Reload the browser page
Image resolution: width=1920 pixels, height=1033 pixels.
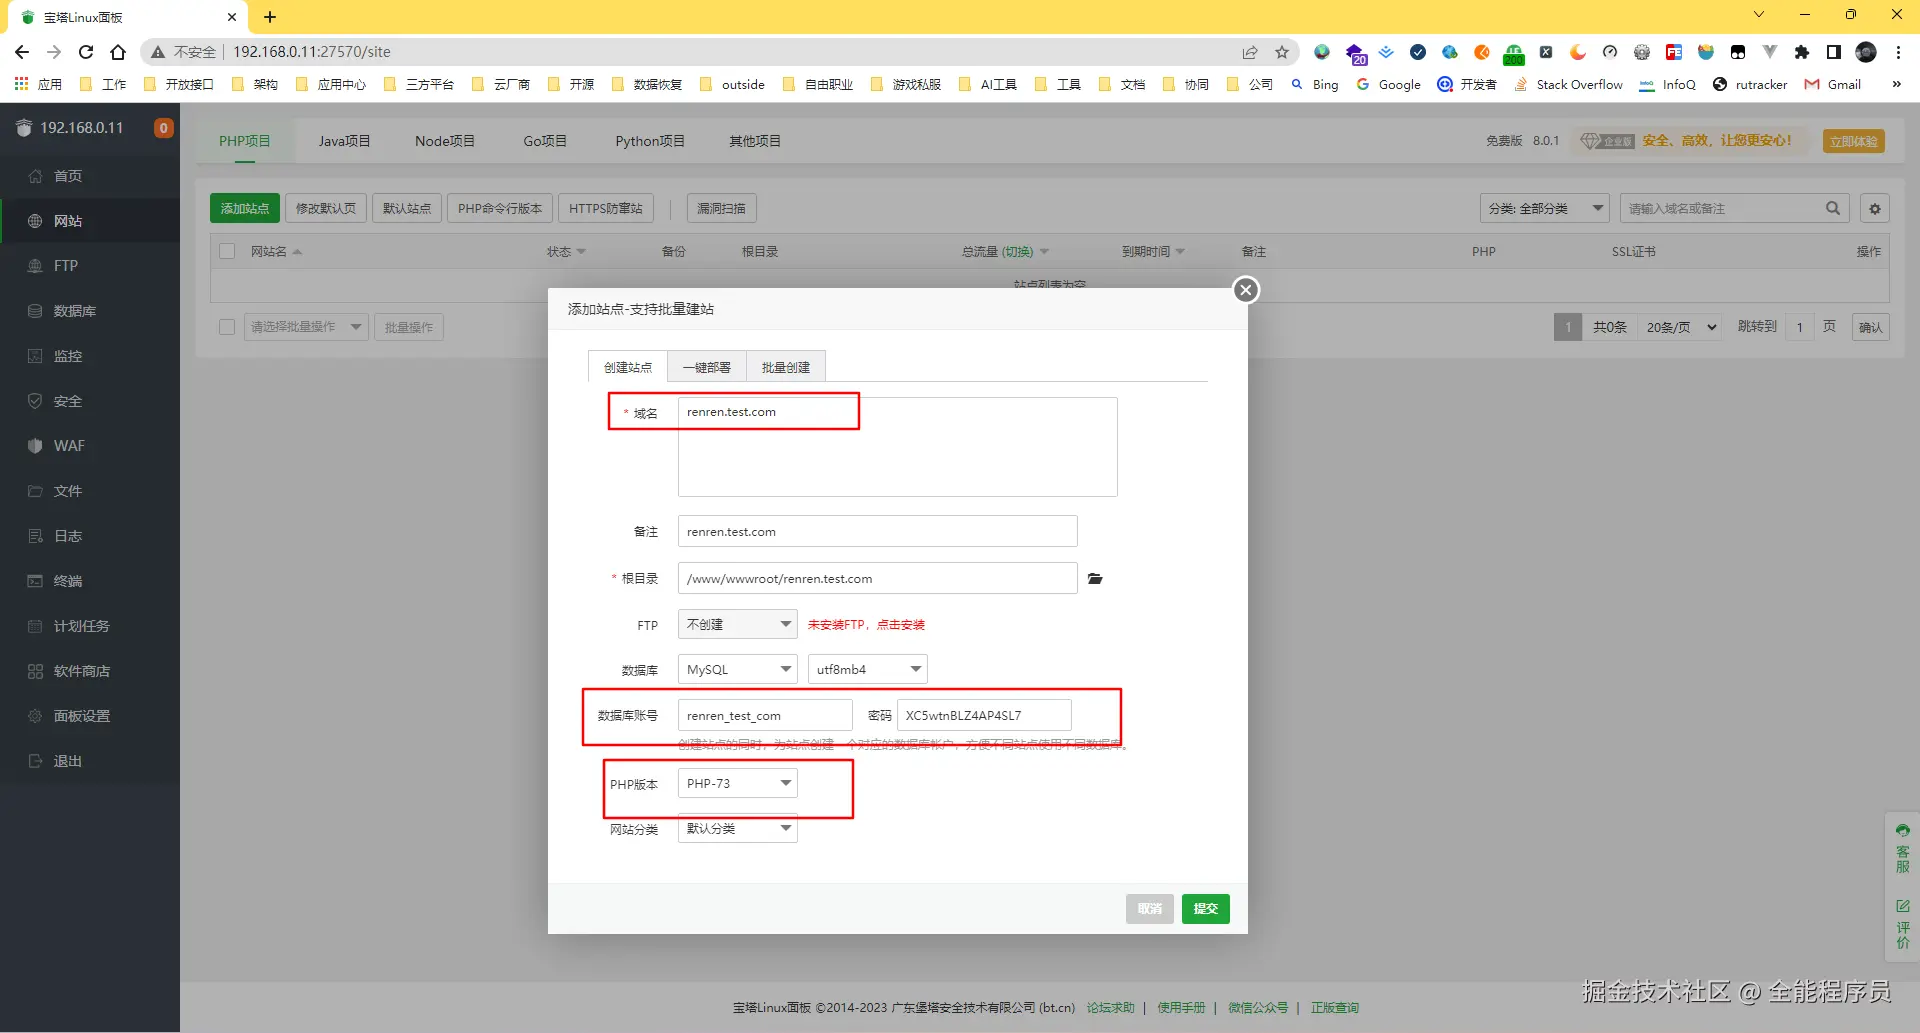click(x=86, y=52)
